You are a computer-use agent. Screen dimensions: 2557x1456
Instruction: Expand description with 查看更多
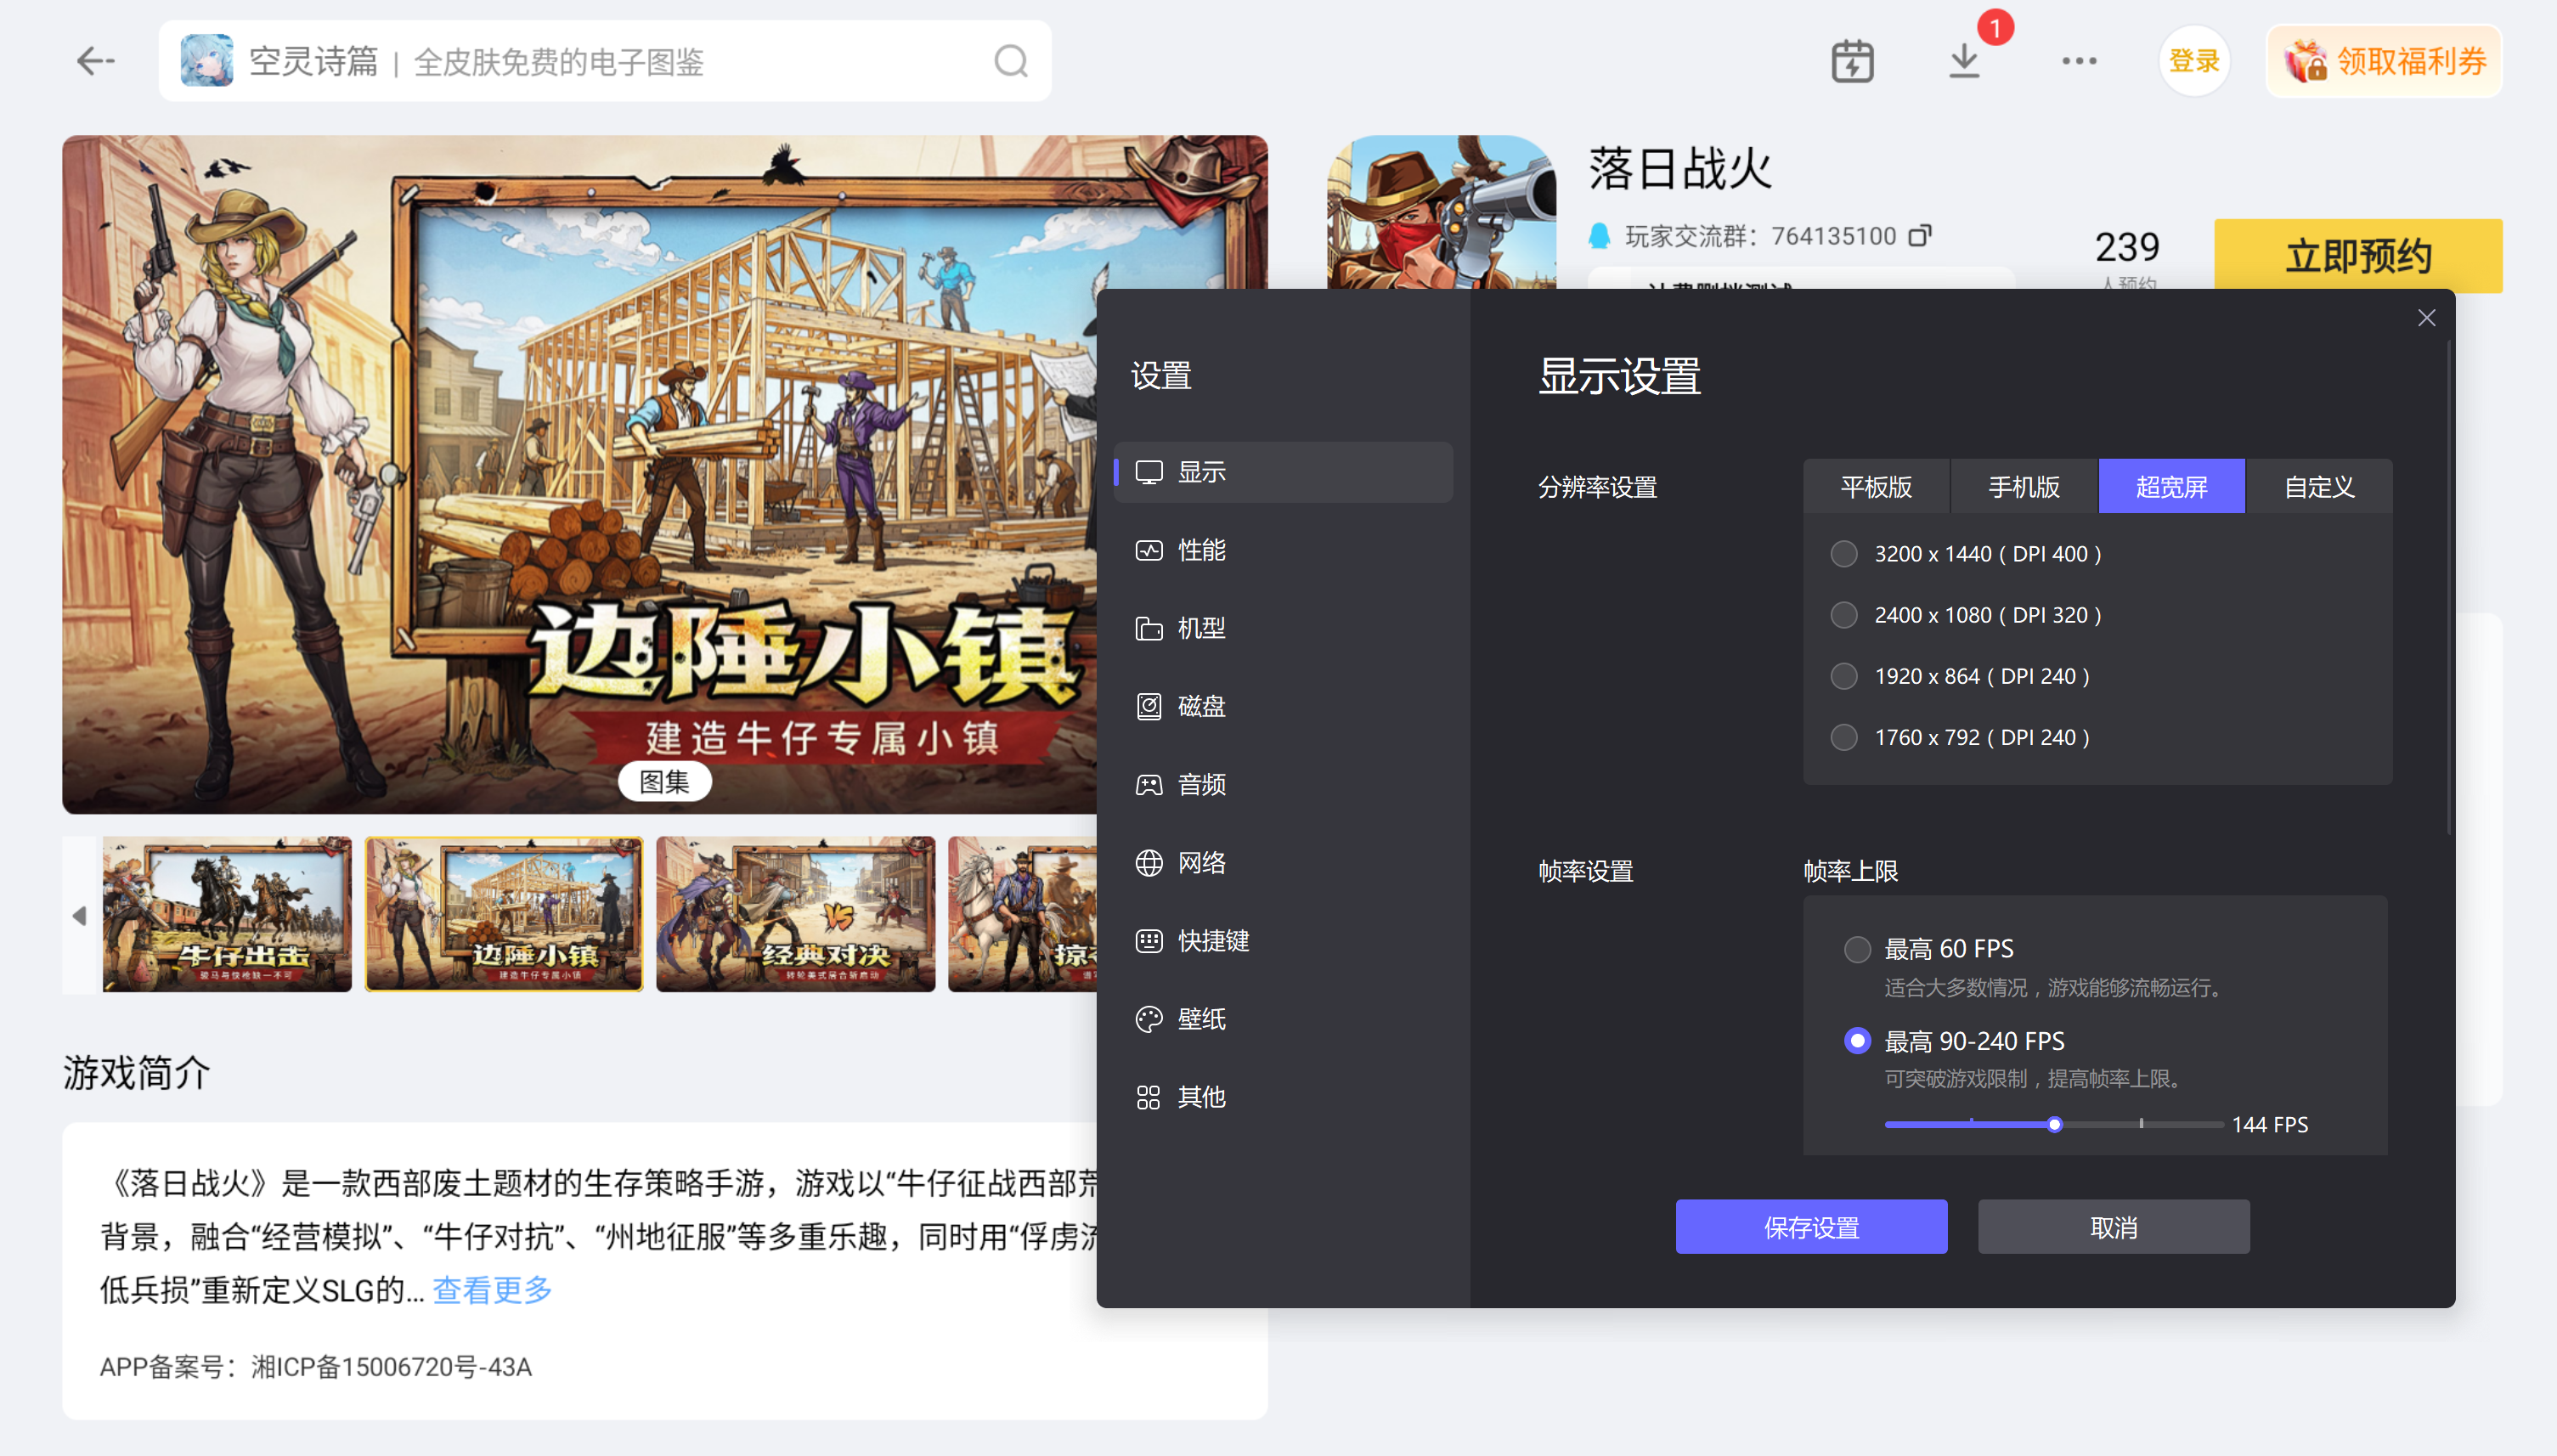click(x=492, y=1290)
